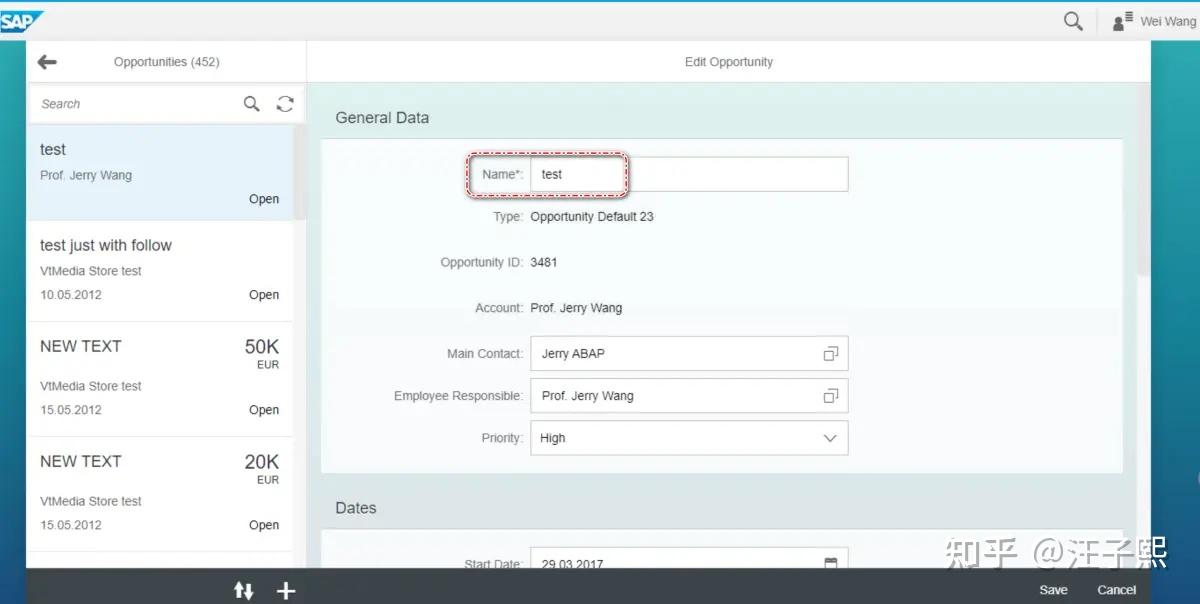The image size is (1200, 604).
Task: Click the back arrow to leave Edit Opportunity
Action: point(47,62)
